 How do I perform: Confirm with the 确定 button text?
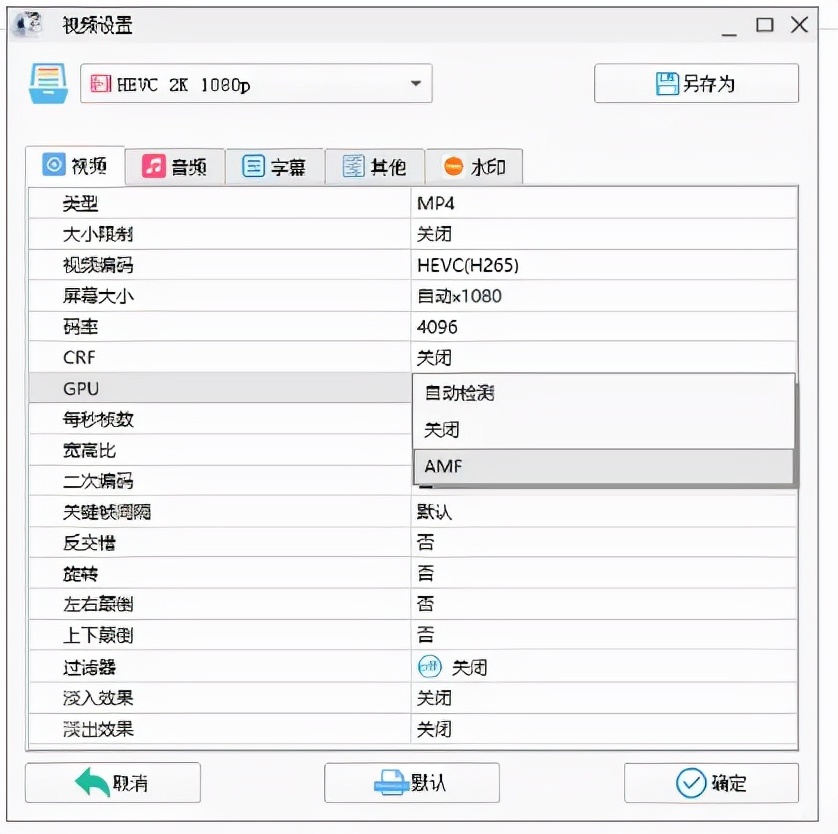point(728,783)
